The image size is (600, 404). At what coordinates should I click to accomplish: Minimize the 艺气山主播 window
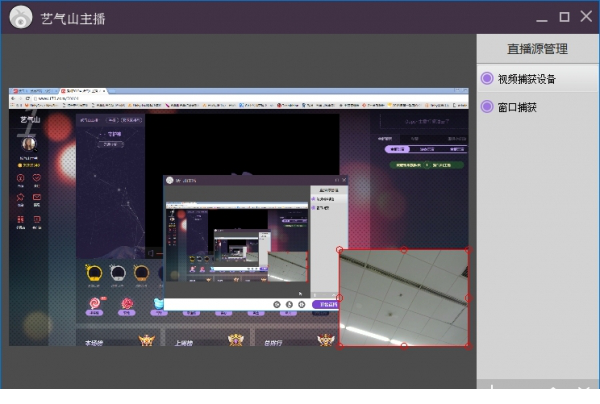pos(542,17)
